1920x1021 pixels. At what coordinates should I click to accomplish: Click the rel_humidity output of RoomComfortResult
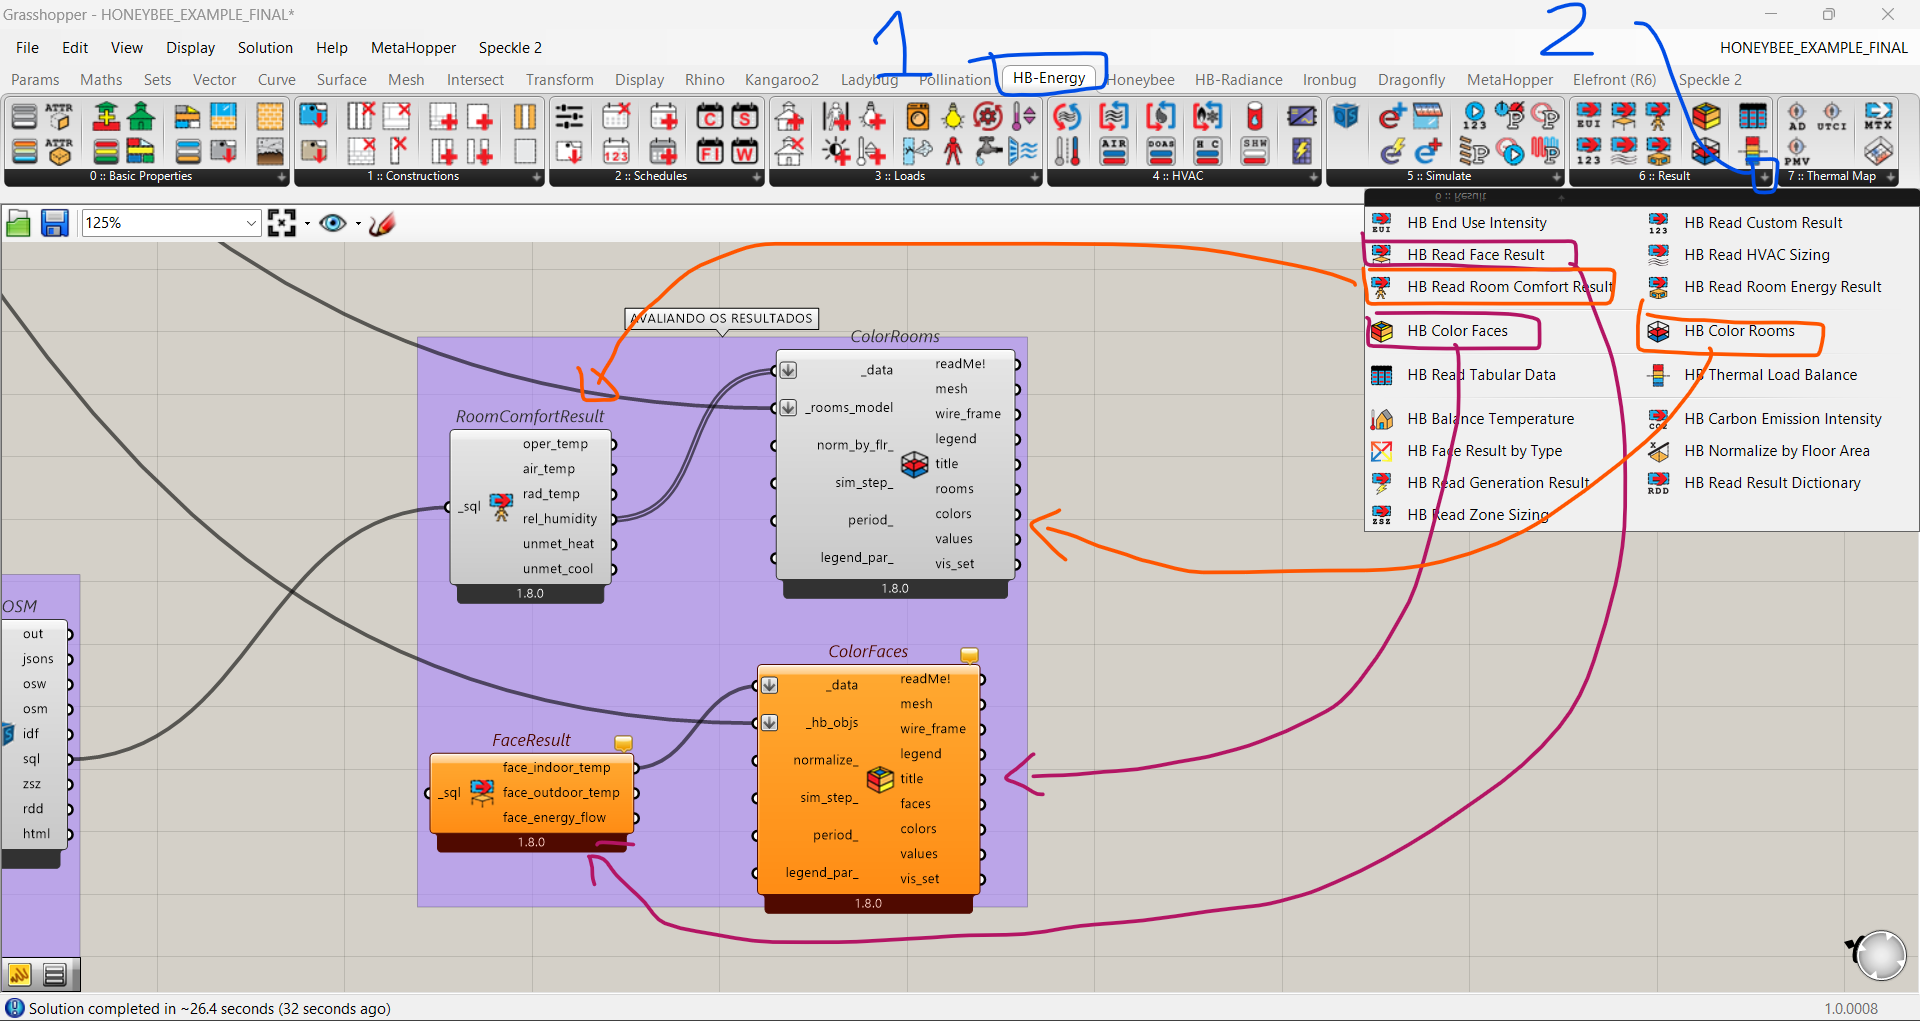tap(560, 519)
